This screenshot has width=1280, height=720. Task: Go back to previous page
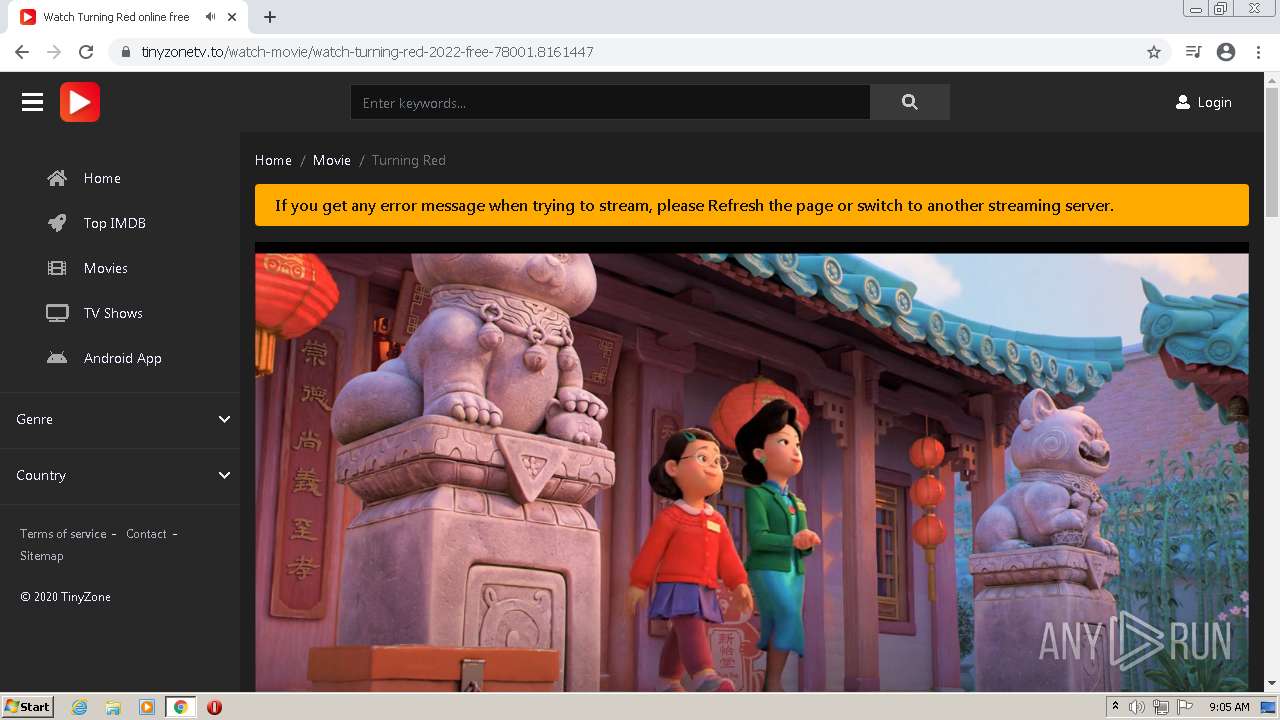click(22, 52)
